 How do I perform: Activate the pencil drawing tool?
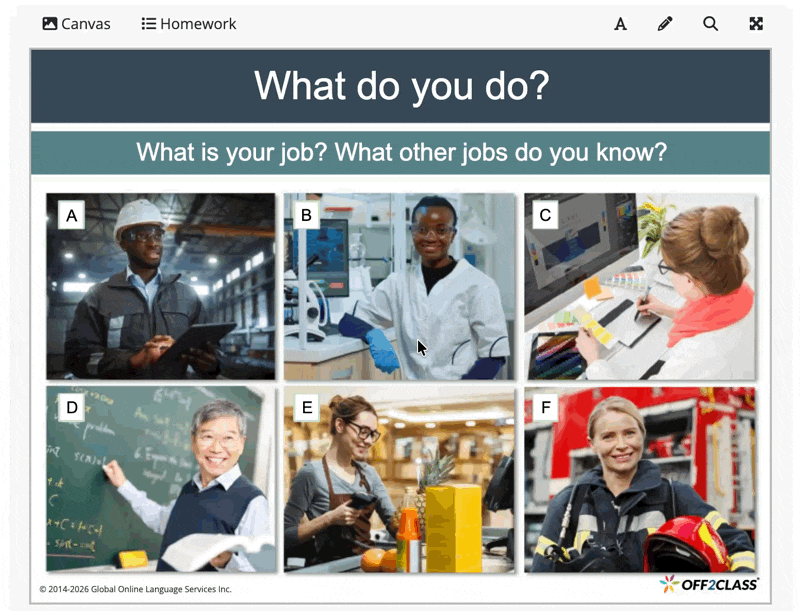[665, 24]
